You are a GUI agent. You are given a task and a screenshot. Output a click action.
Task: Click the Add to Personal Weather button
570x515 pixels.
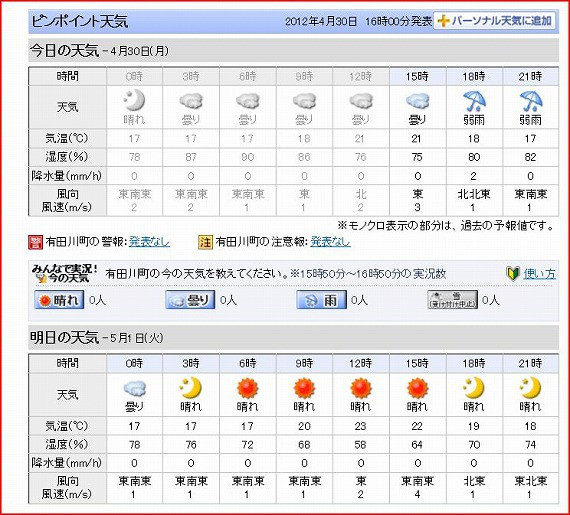[494, 21]
